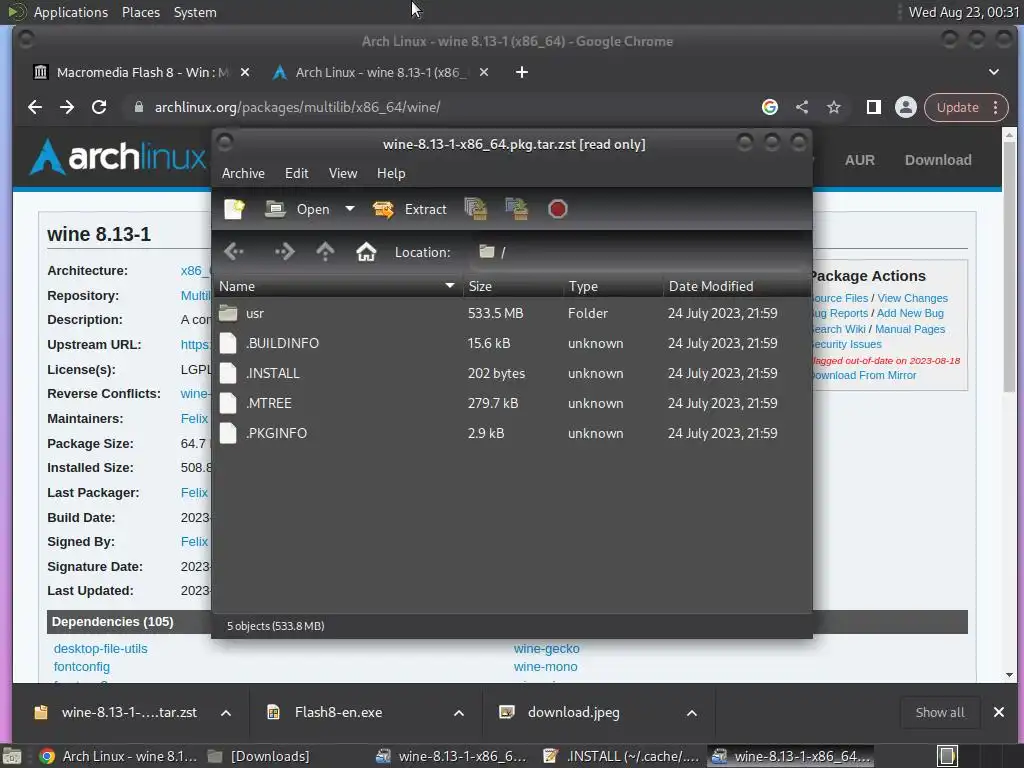1024x768 pixels.
Task: Sort files by the Name column header
Action: [338, 286]
